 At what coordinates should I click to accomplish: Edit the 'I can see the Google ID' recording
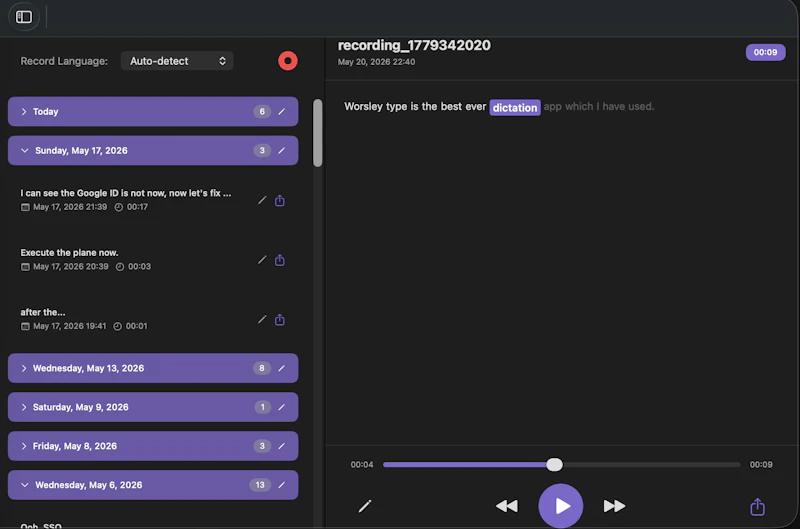[x=262, y=200]
